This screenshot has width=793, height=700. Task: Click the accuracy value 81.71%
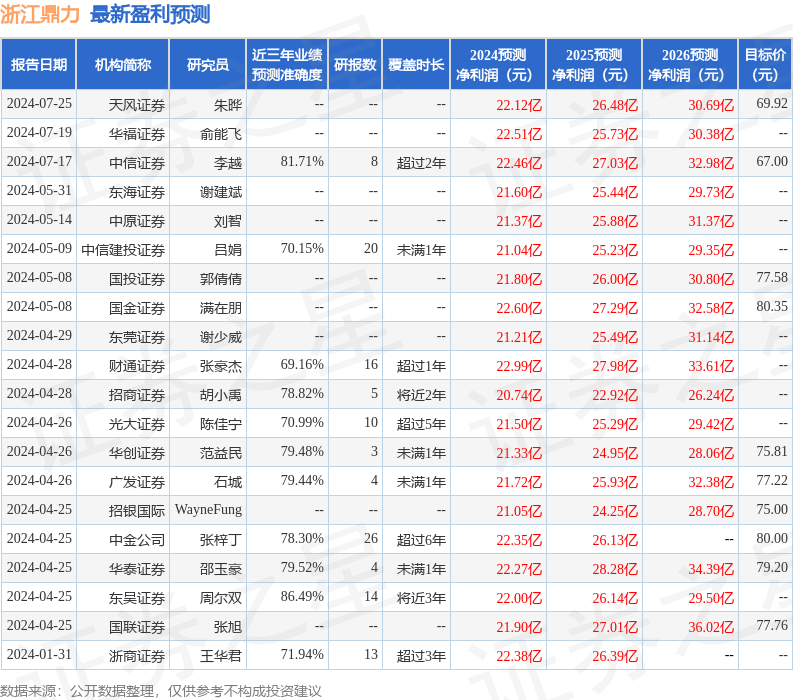[x=302, y=161]
